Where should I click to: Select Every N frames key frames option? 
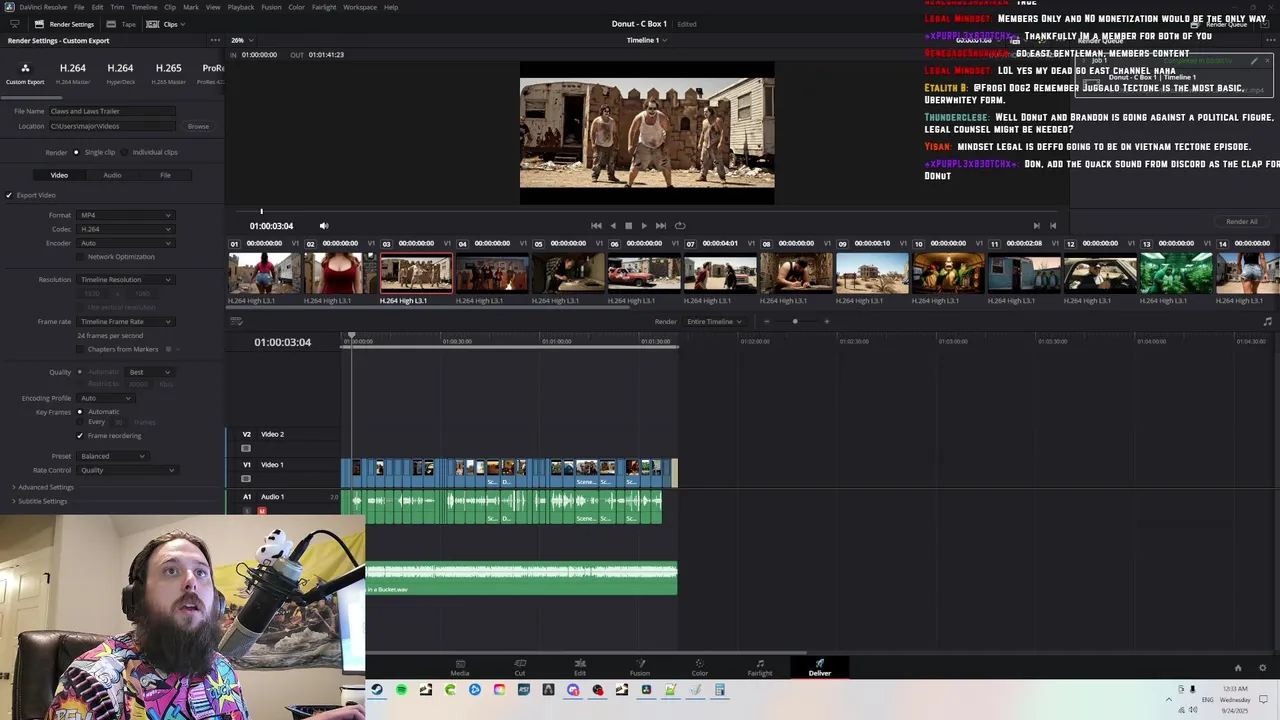click(81, 422)
